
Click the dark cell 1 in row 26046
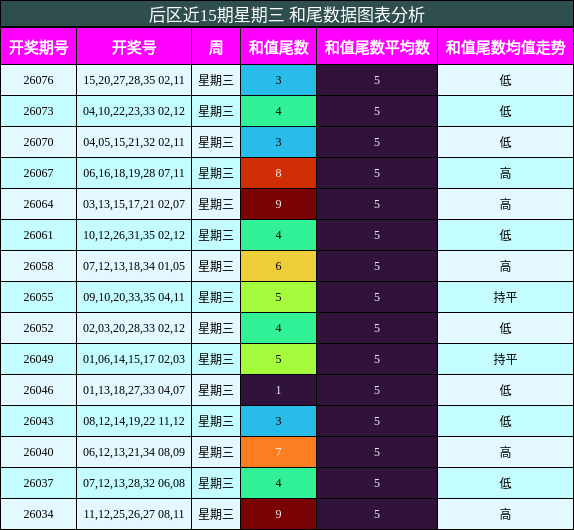click(x=279, y=390)
